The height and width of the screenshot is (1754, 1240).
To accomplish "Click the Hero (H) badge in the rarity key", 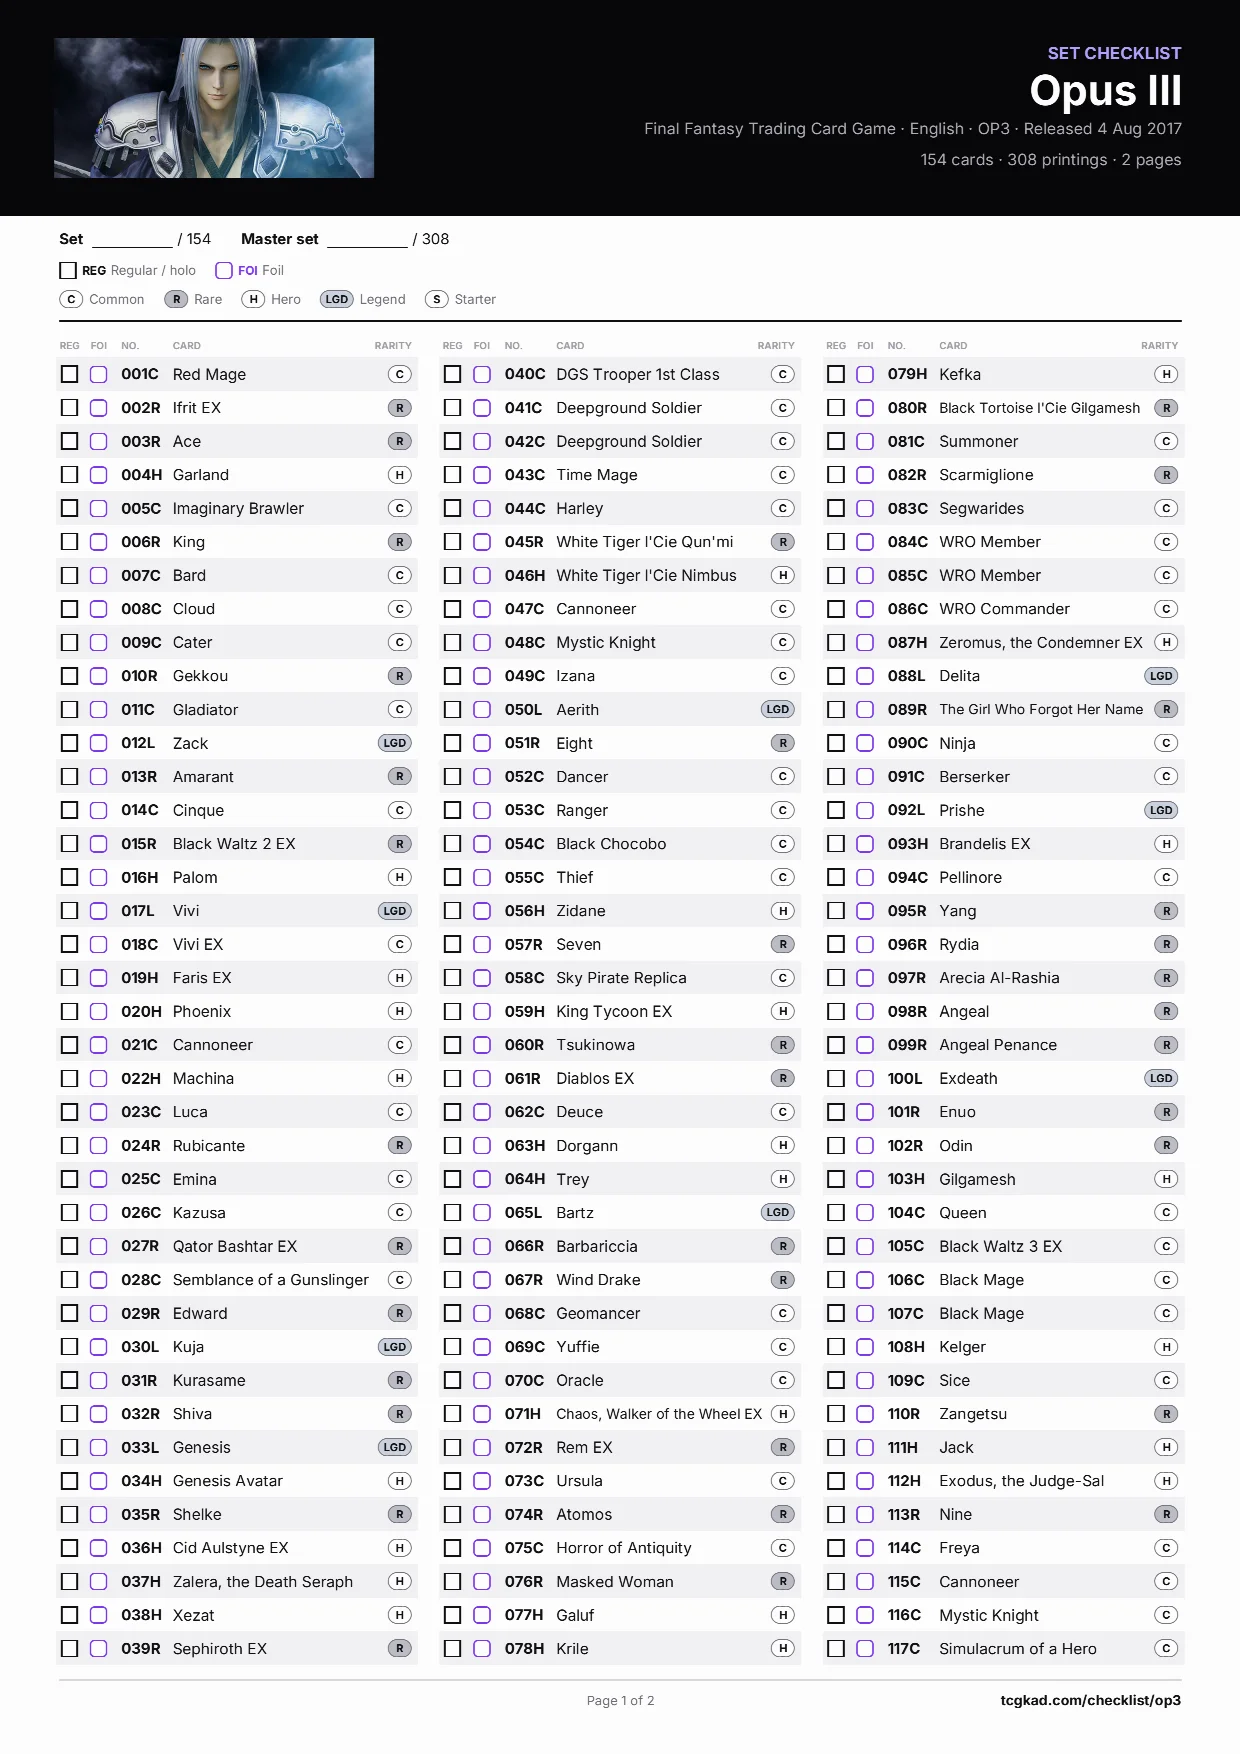I will [x=253, y=299].
